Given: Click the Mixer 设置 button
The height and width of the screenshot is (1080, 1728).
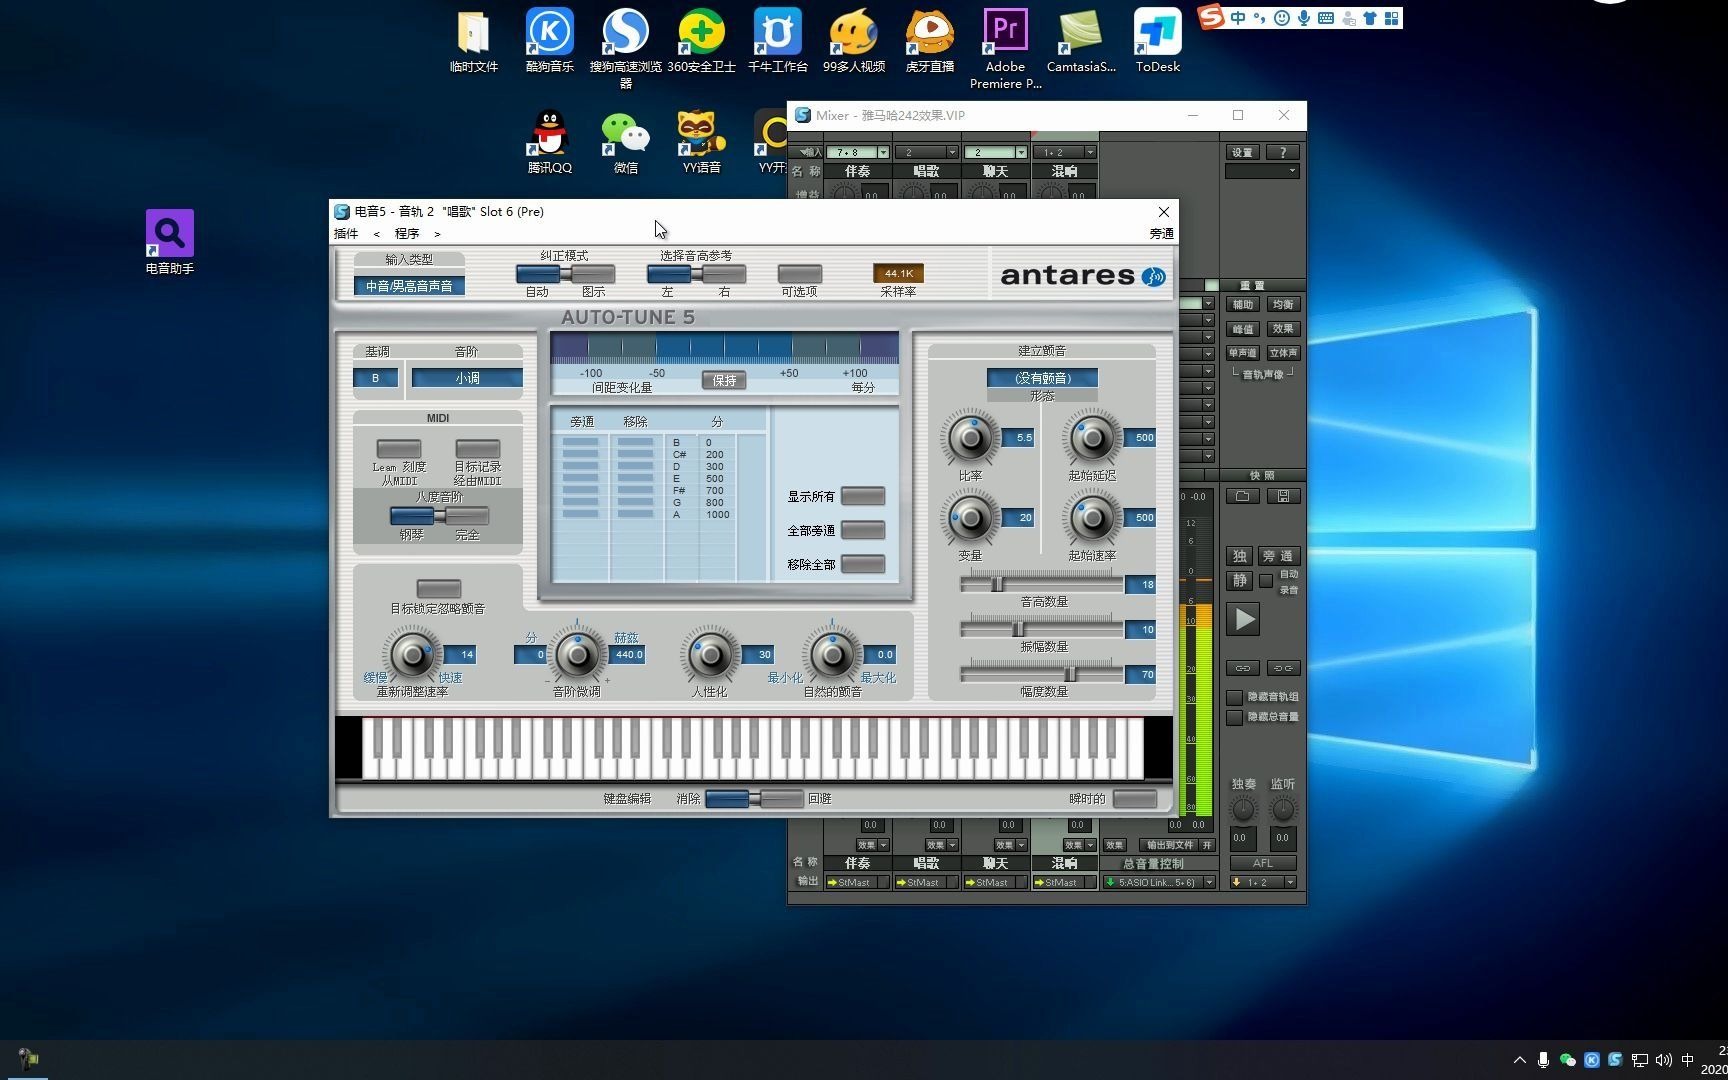Looking at the screenshot, I should 1242,152.
